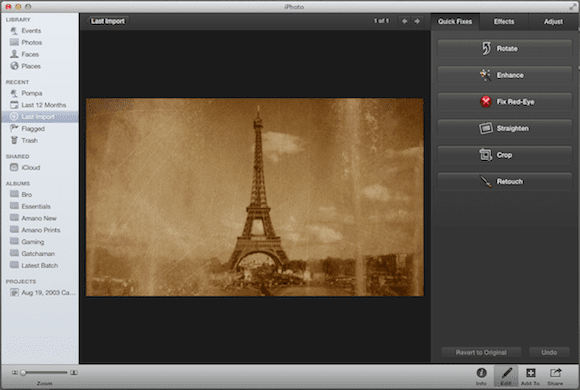Screen dimensions: 580x390
Task: Click Revert to Original button
Action: click(481, 352)
